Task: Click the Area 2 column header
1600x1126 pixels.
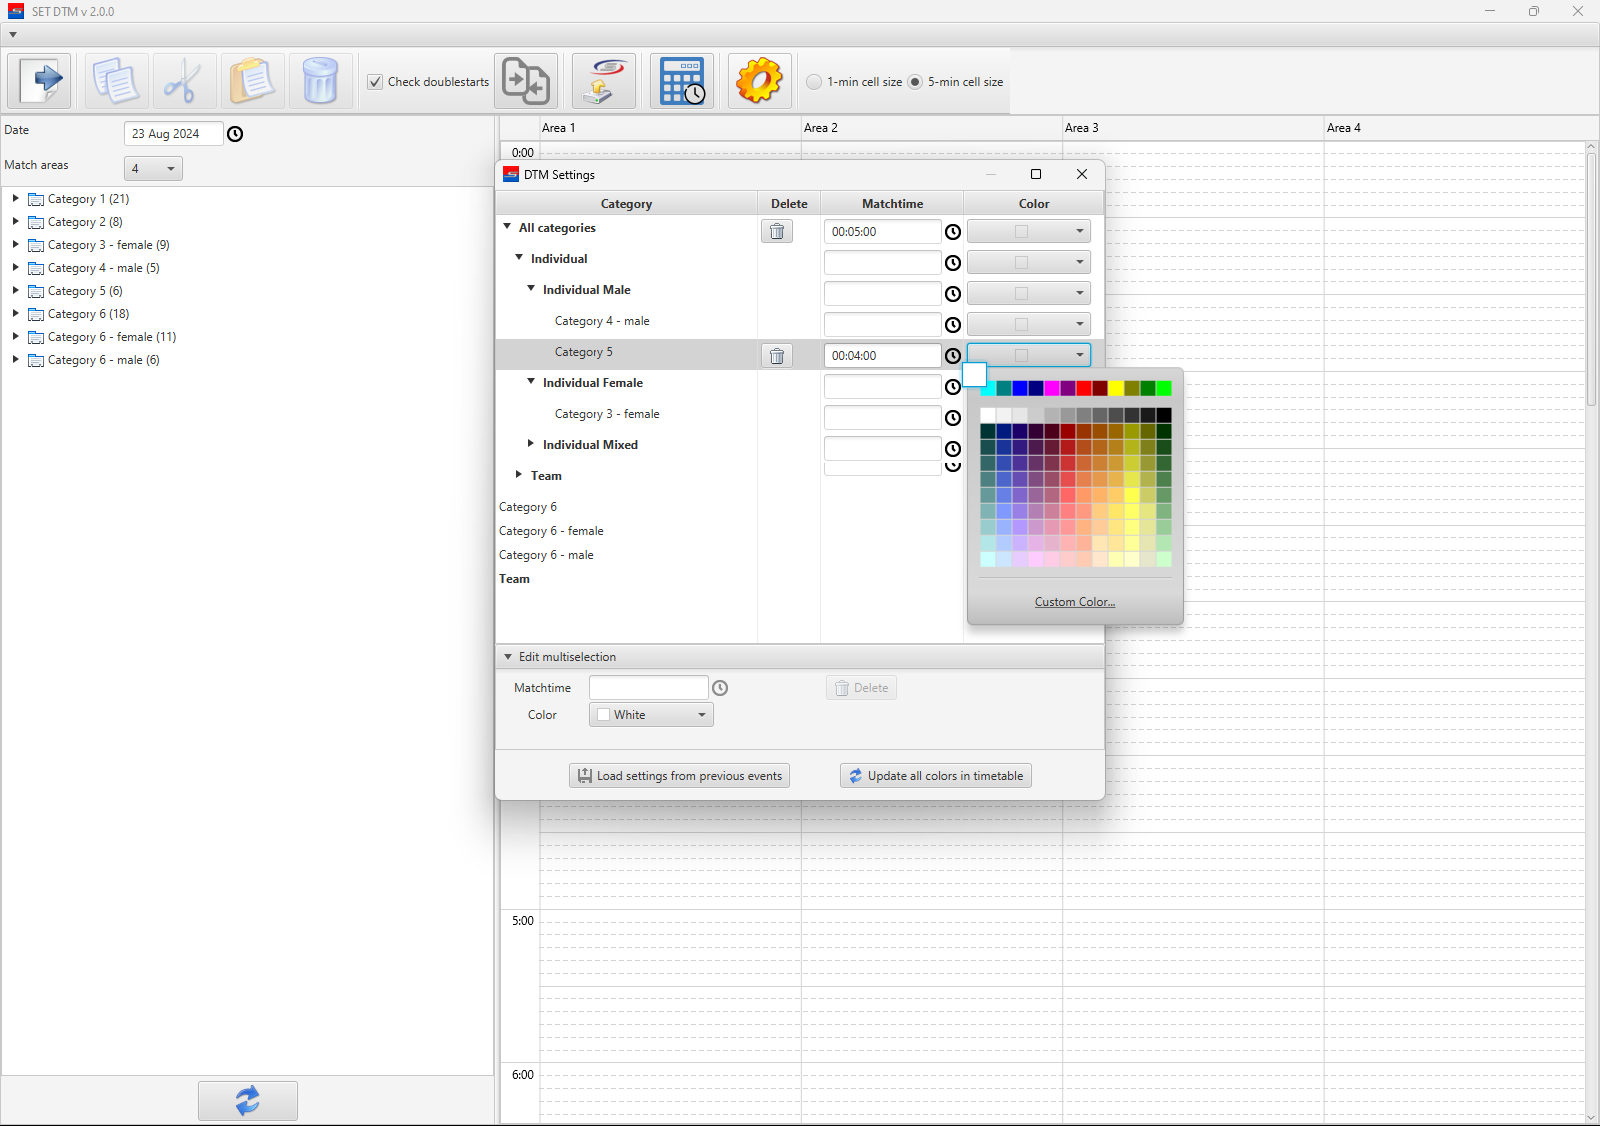Action: point(931,128)
